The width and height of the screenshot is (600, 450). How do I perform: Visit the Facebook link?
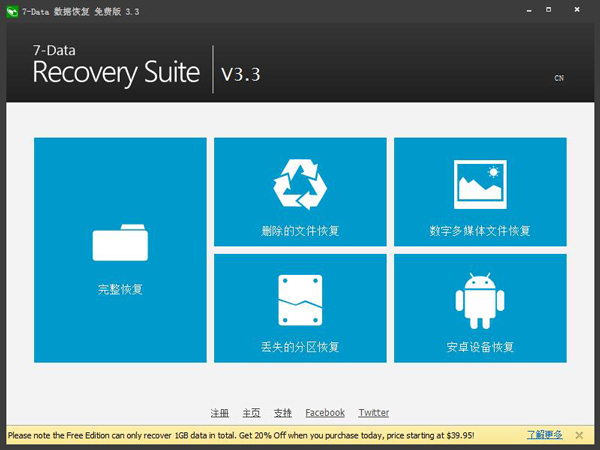pyautogui.click(x=325, y=413)
